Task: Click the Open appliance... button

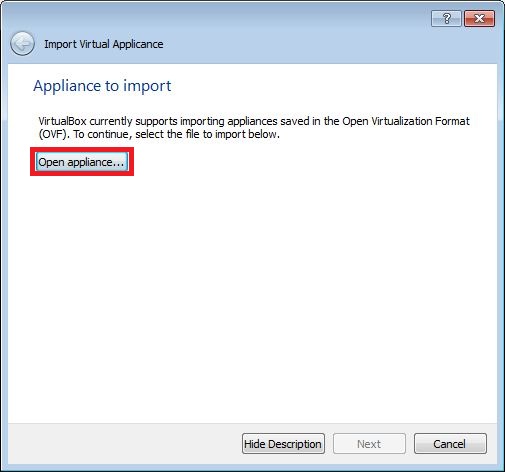Action: click(82, 162)
